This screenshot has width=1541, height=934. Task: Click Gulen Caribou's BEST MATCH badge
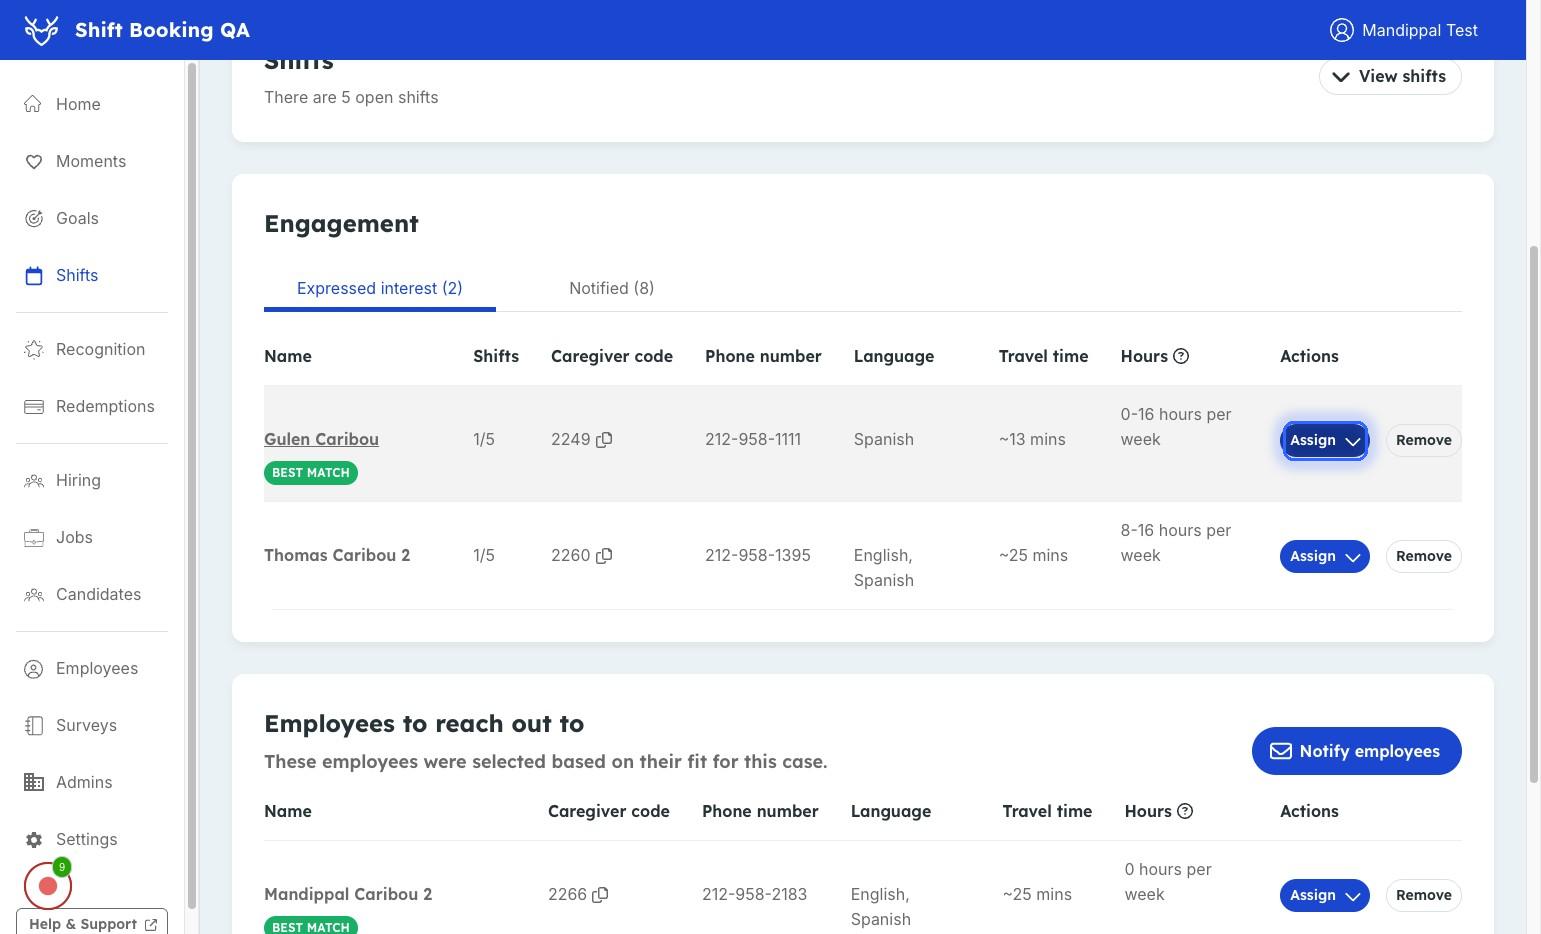[x=311, y=473]
